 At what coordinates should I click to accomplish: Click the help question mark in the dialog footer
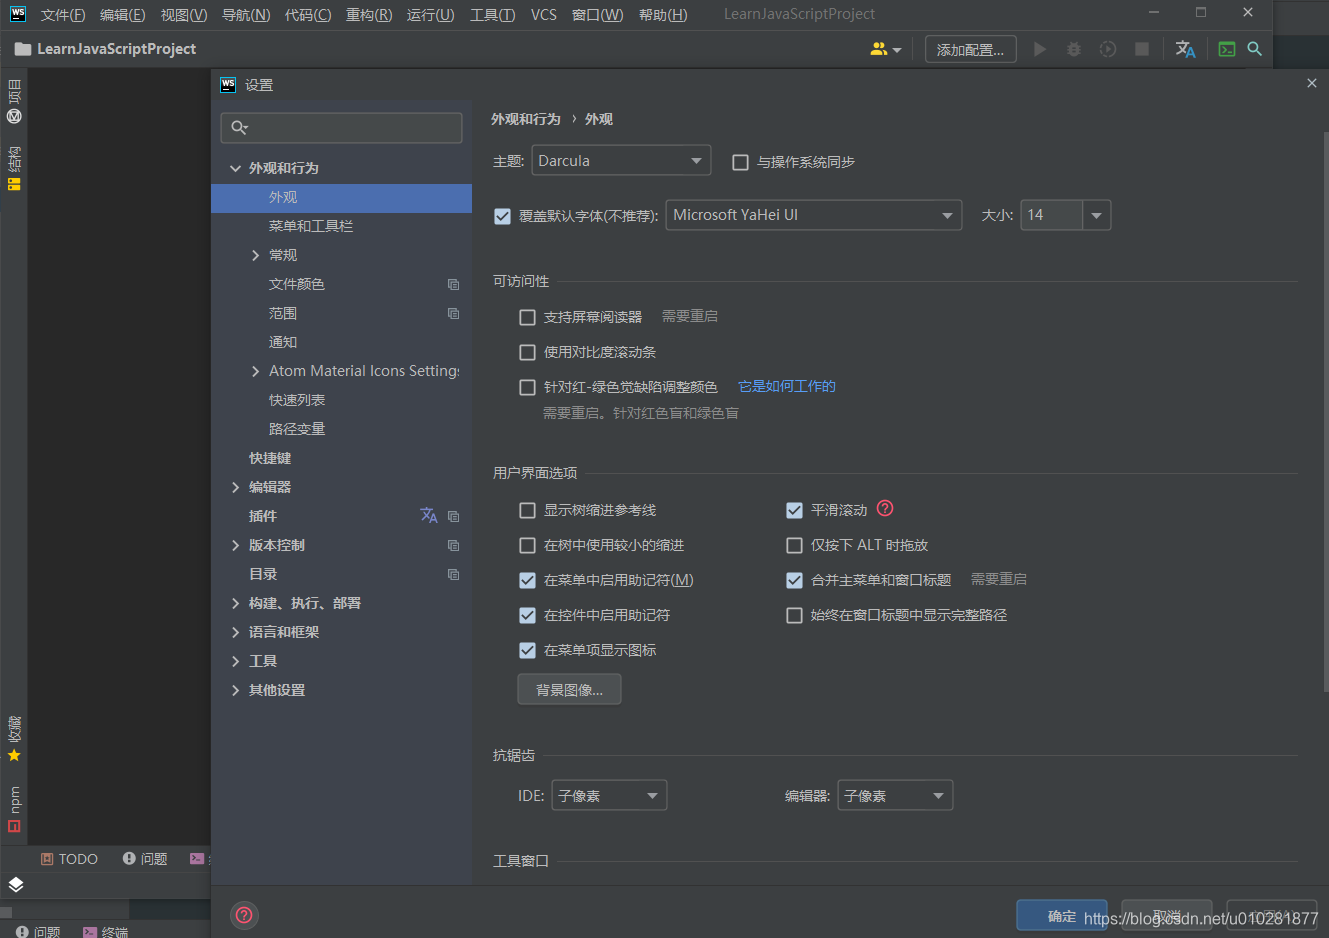point(244,915)
